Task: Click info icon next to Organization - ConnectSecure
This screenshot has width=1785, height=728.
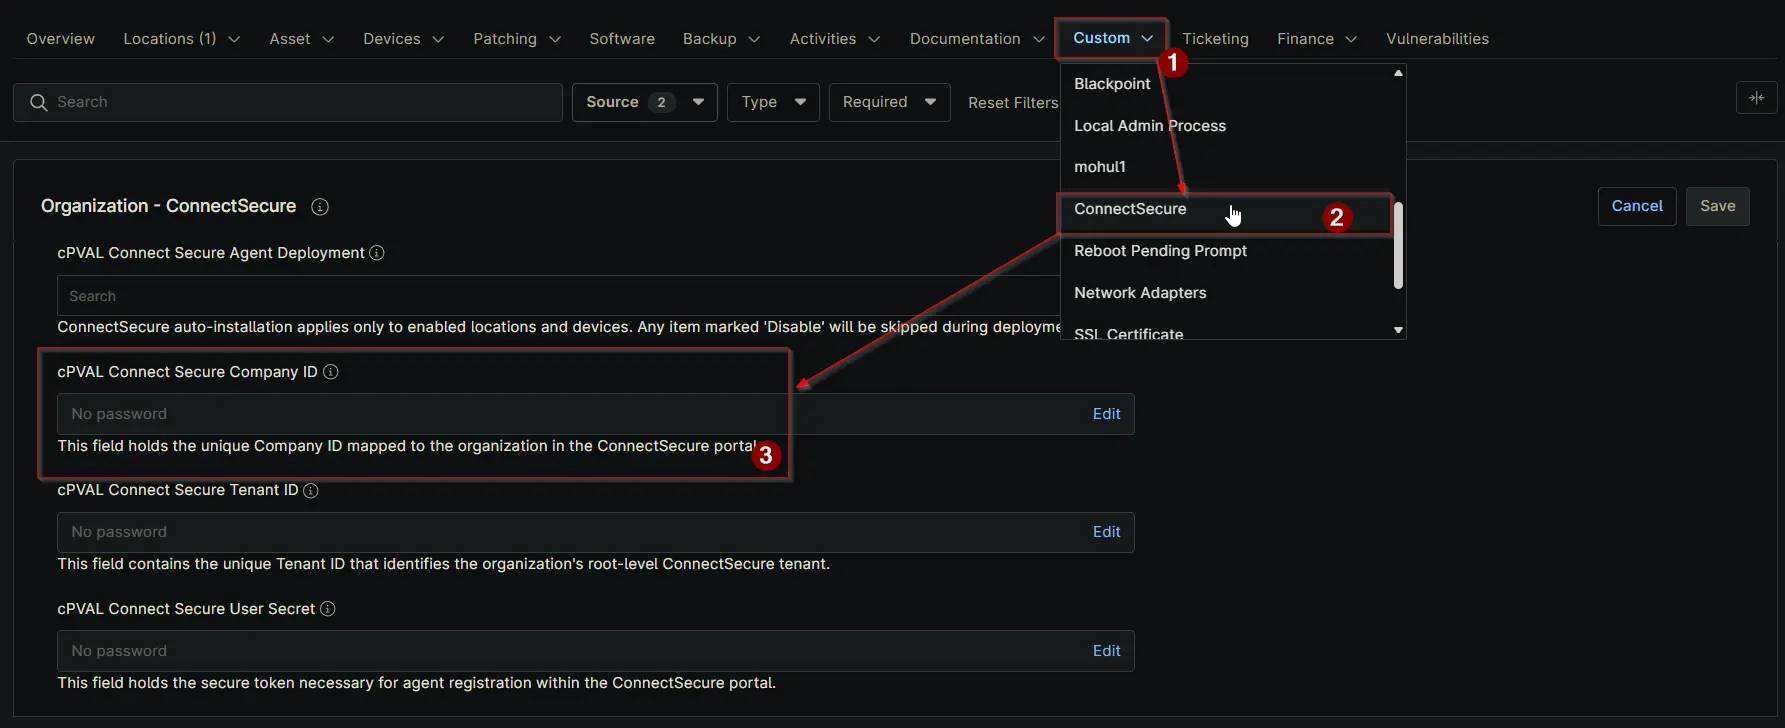Action: pyautogui.click(x=320, y=207)
